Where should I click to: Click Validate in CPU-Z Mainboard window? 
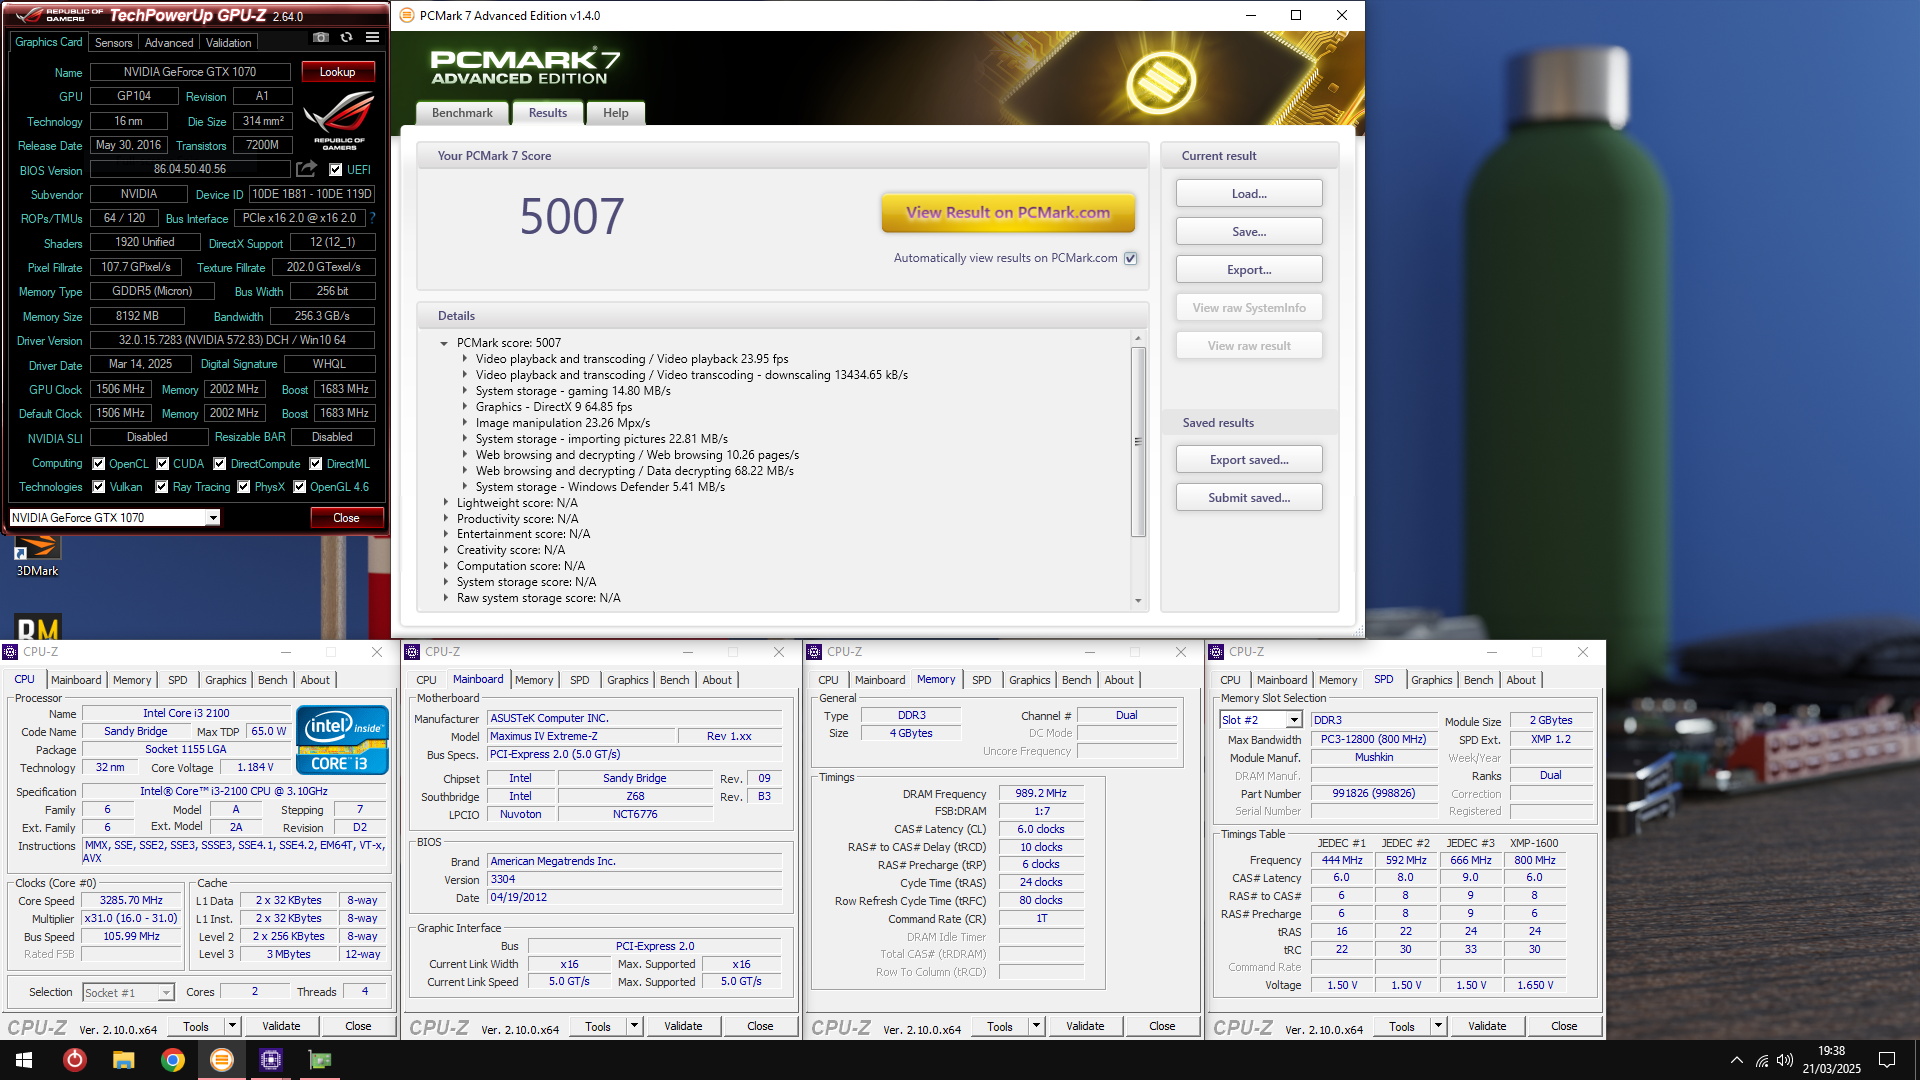point(683,1026)
